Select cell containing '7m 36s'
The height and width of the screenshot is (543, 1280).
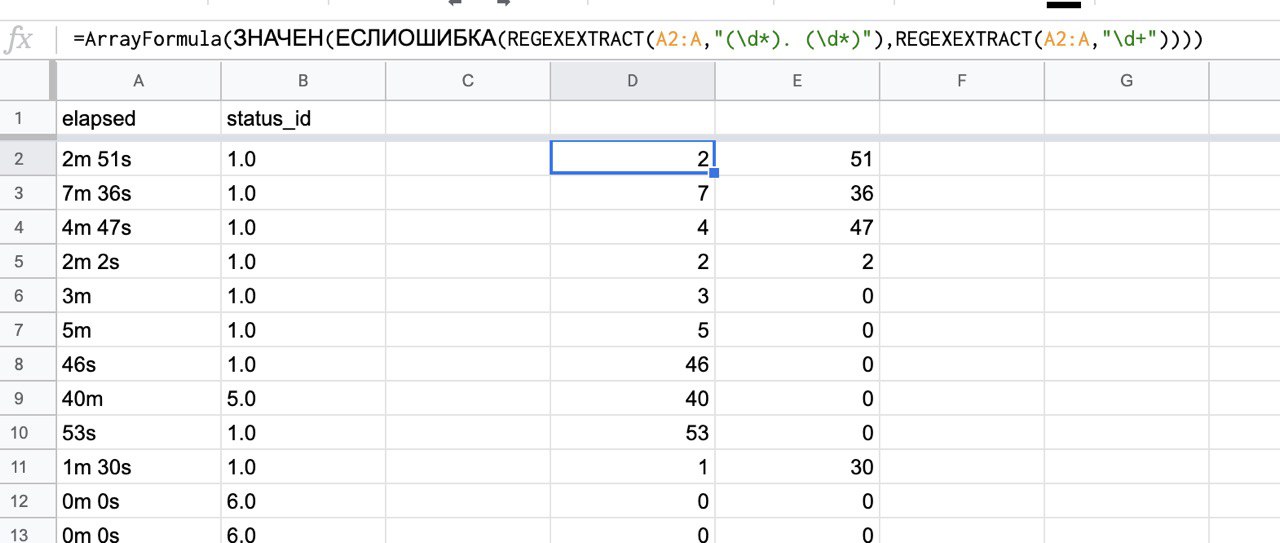pyautogui.click(x=138, y=193)
